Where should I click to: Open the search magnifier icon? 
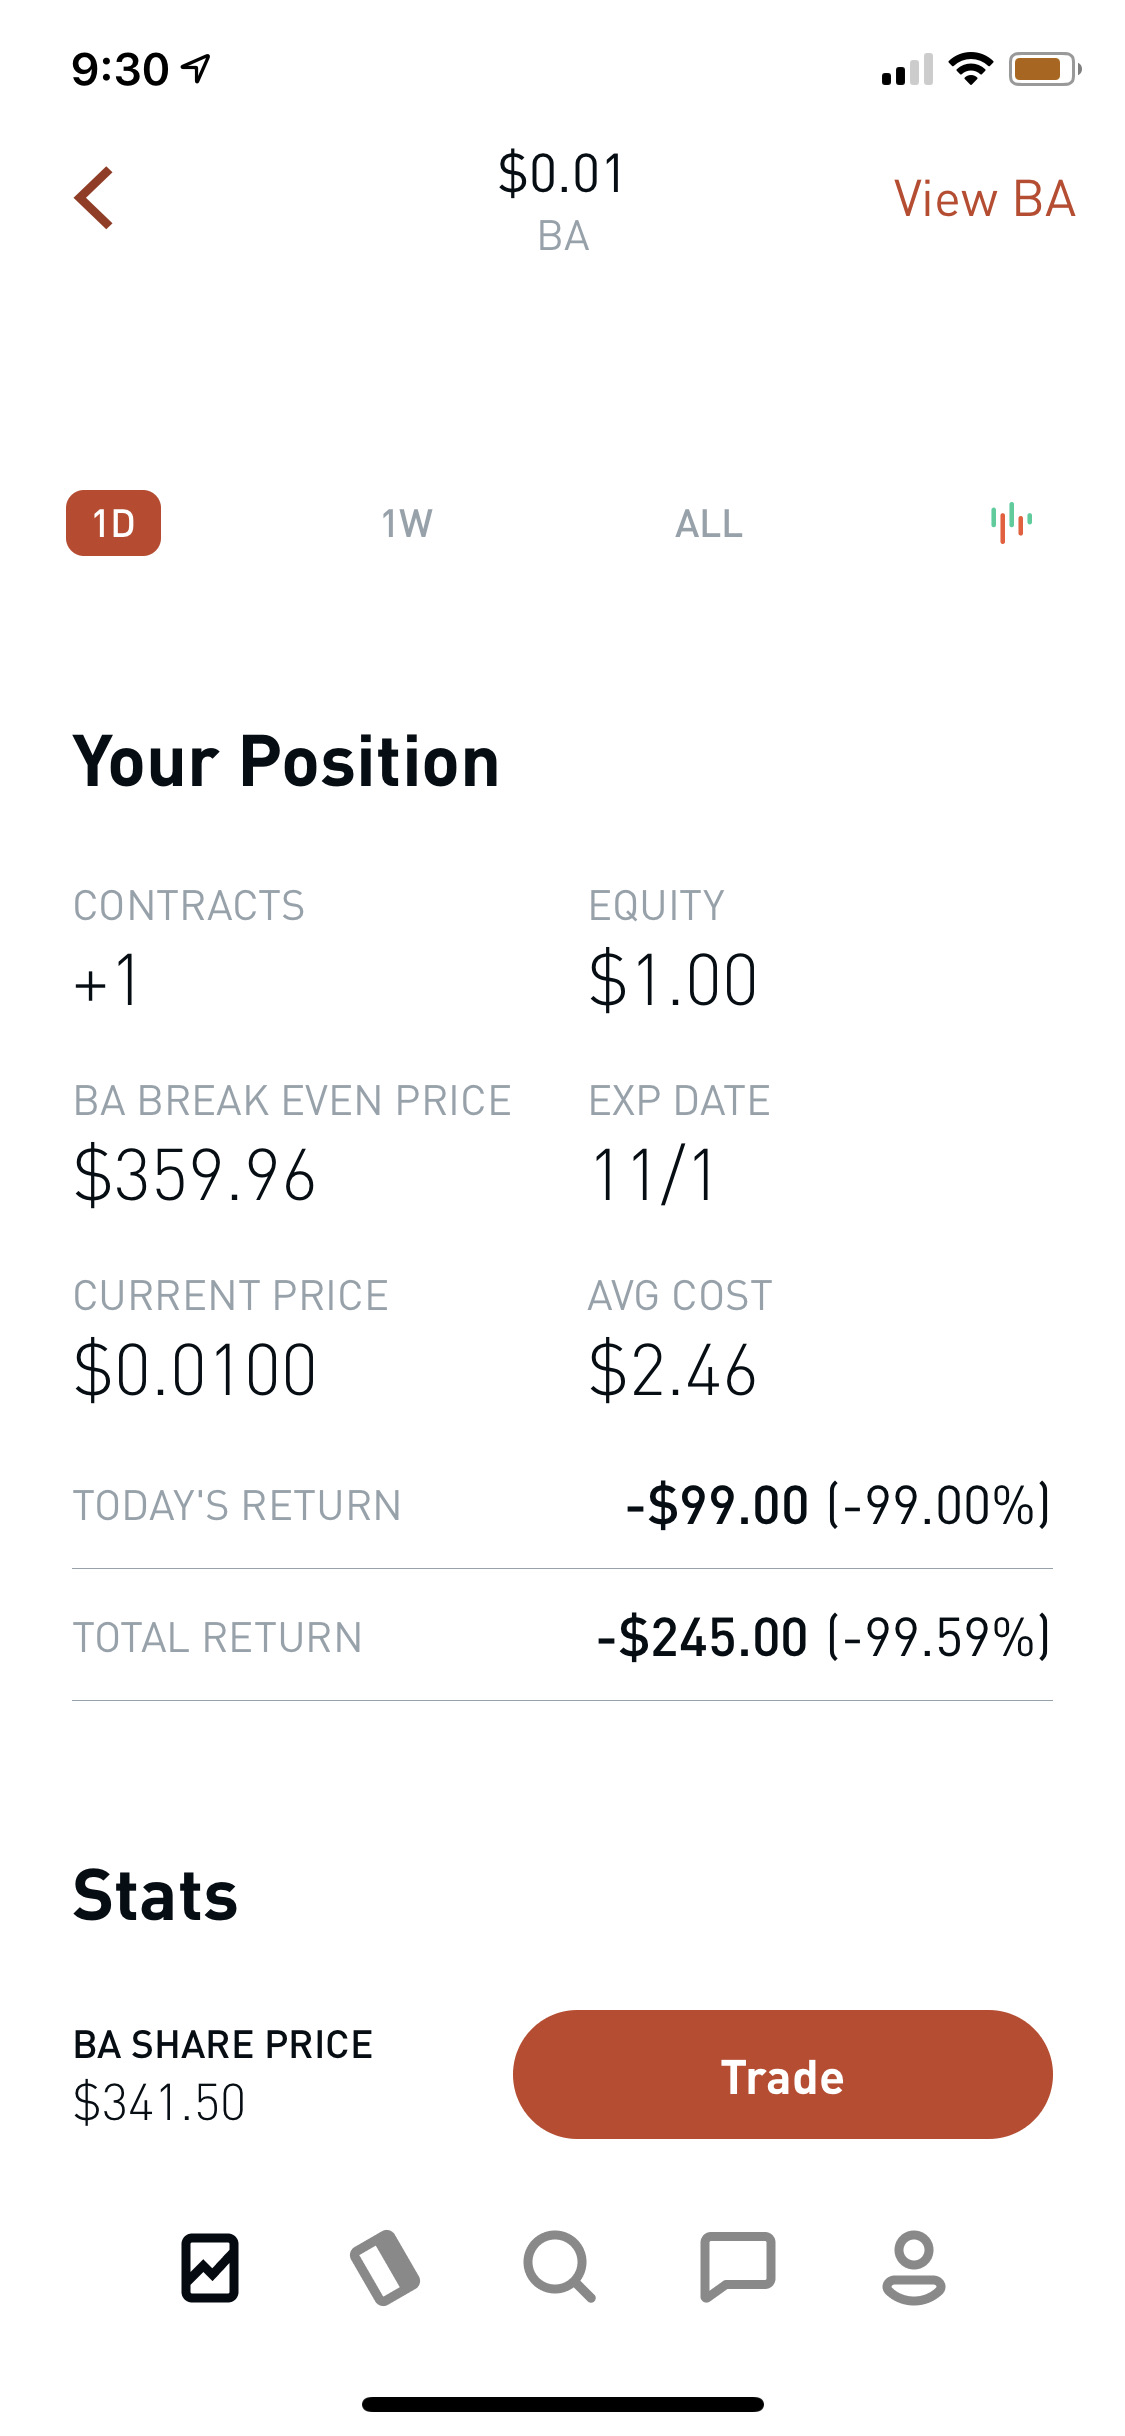click(560, 2267)
